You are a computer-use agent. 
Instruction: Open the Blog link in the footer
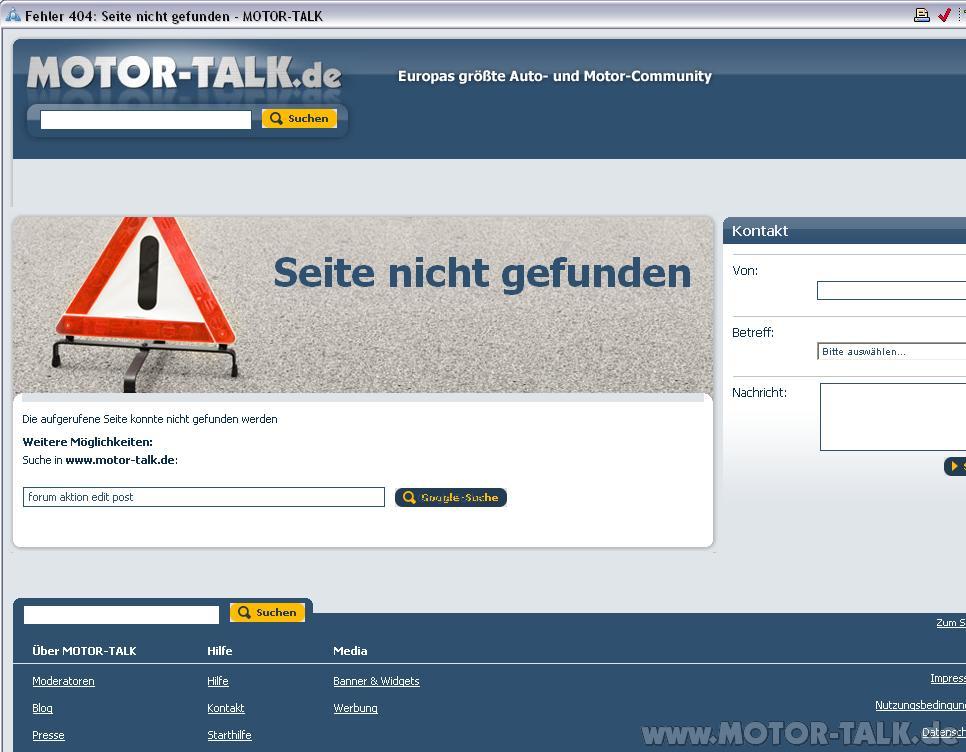[43, 708]
